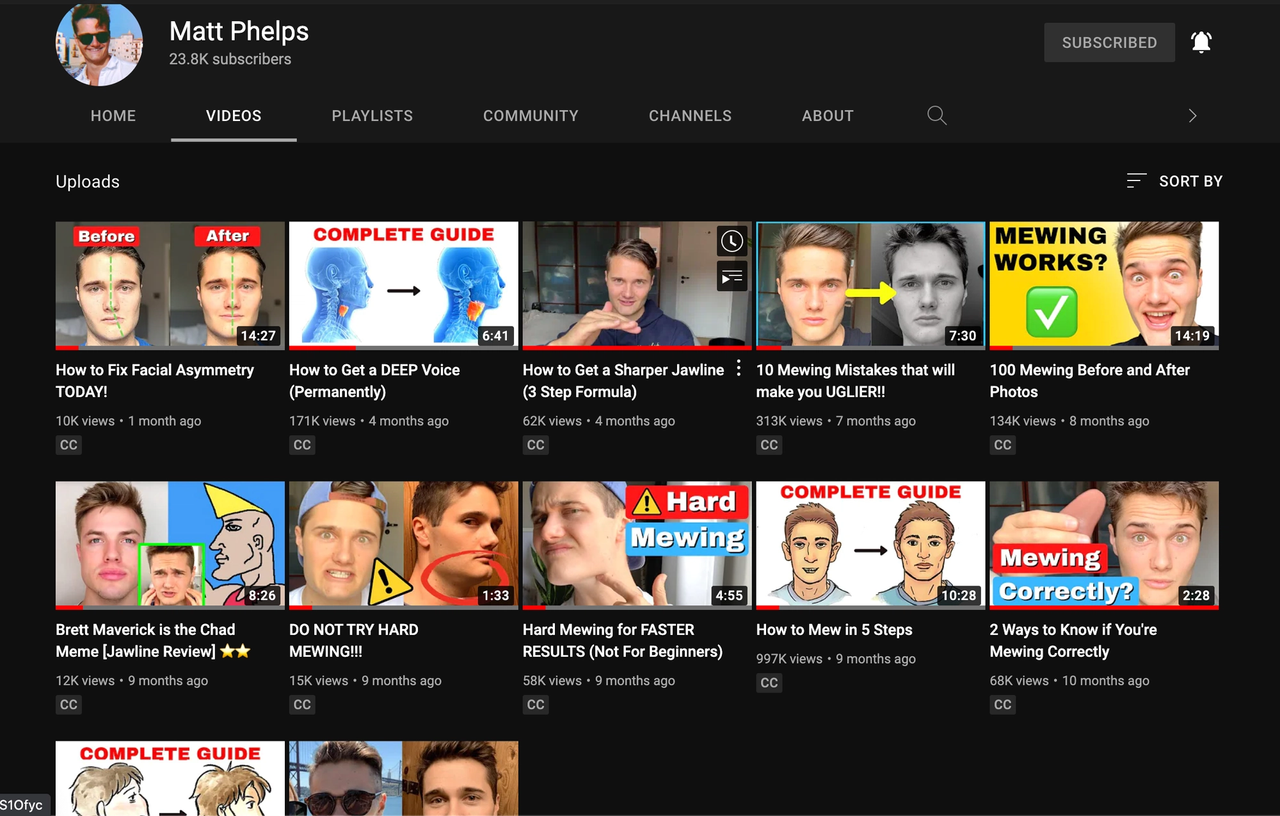Screen dimensions: 1280x816
Task: Click CC badge under Hard Mewing for FASTER RESULTS
Action: pos(536,704)
